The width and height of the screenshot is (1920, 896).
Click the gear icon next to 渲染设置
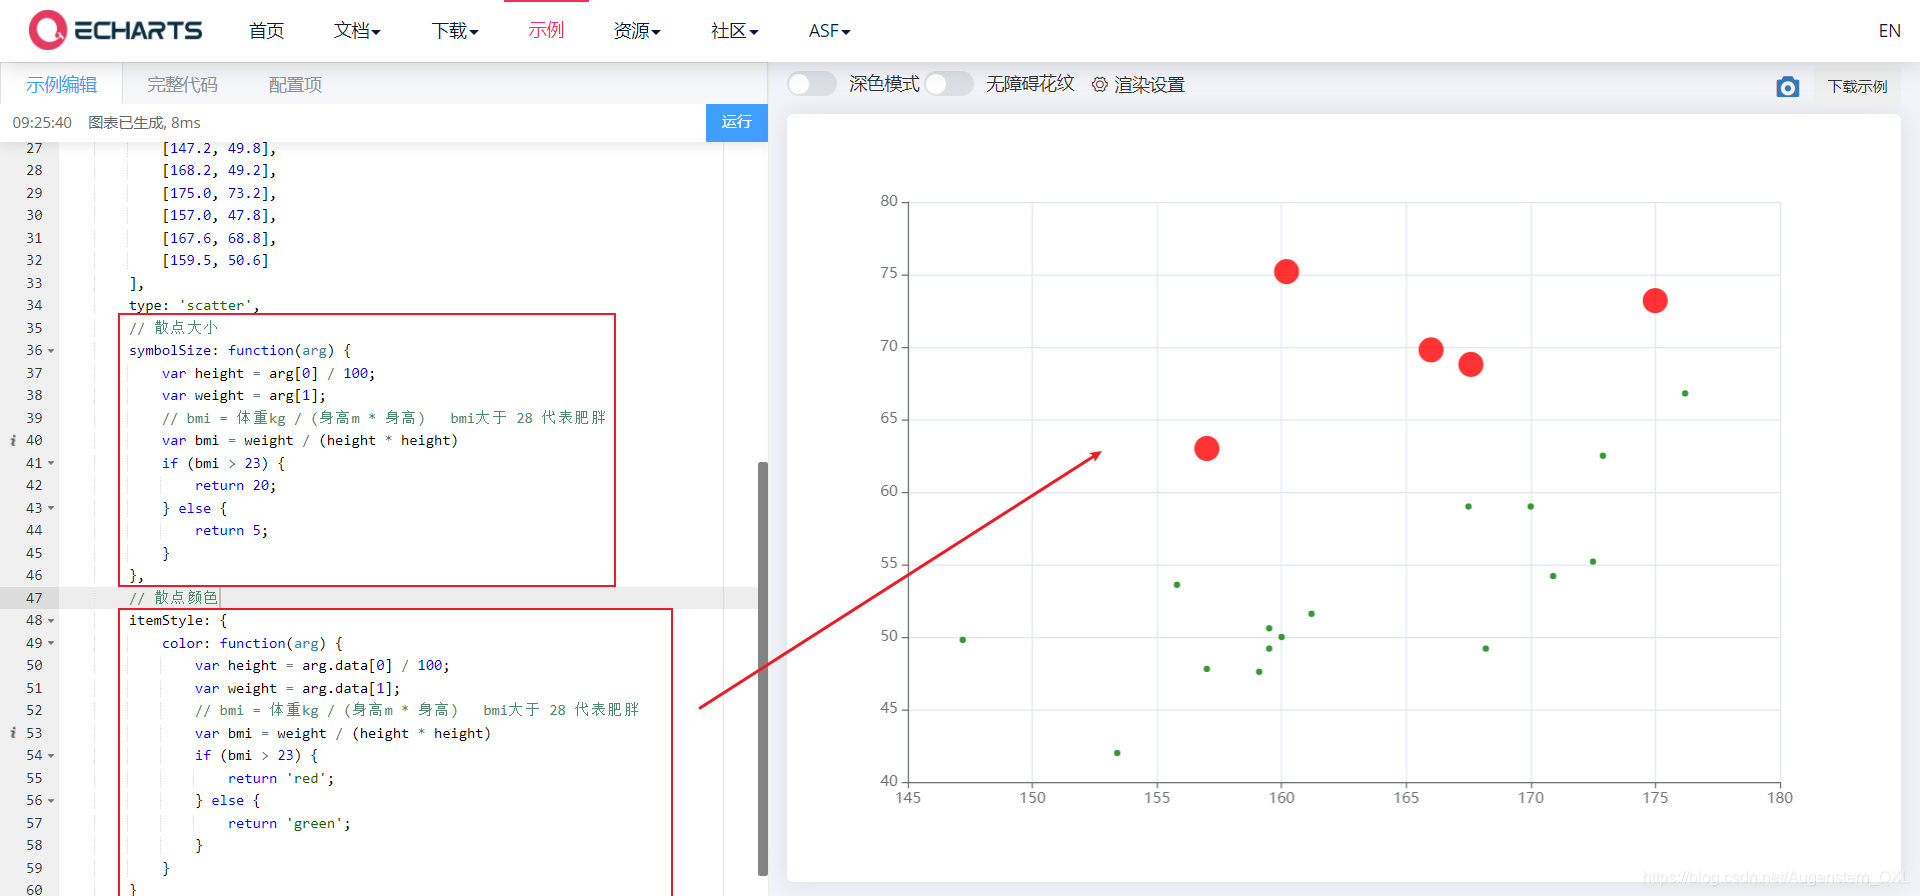click(1099, 85)
